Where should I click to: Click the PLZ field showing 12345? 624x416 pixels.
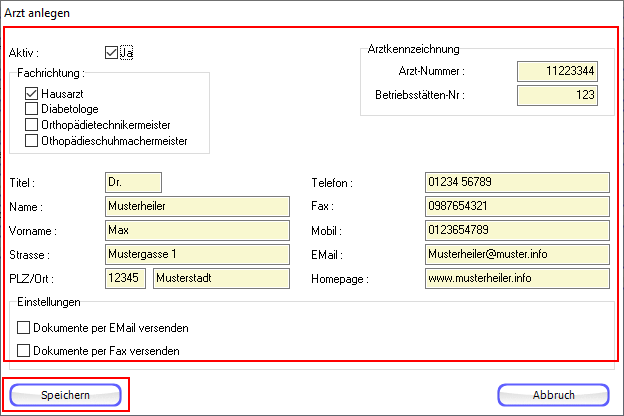tap(124, 278)
